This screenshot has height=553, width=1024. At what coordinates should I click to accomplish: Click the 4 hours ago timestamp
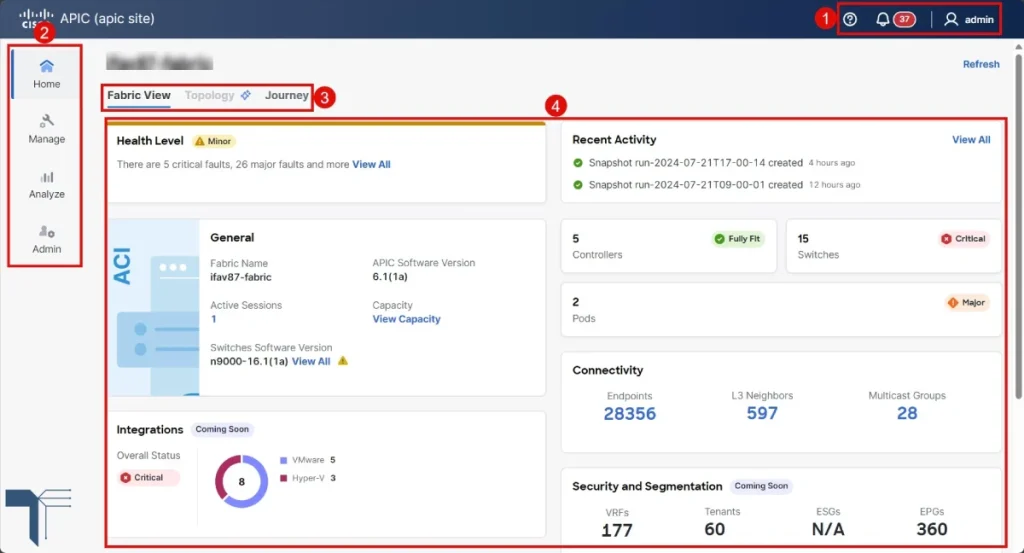coord(831,163)
